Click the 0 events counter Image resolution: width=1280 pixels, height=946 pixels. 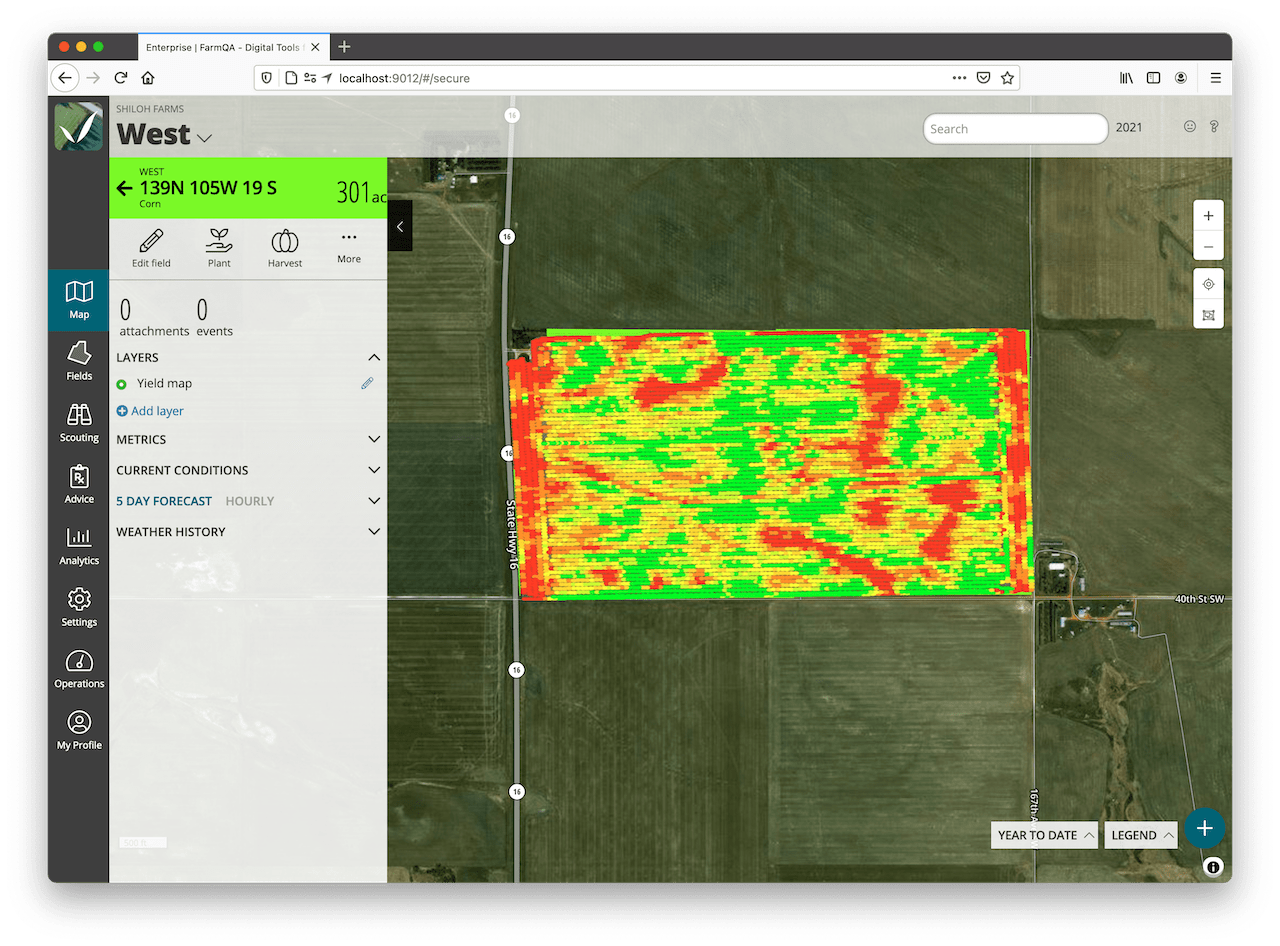tap(214, 317)
